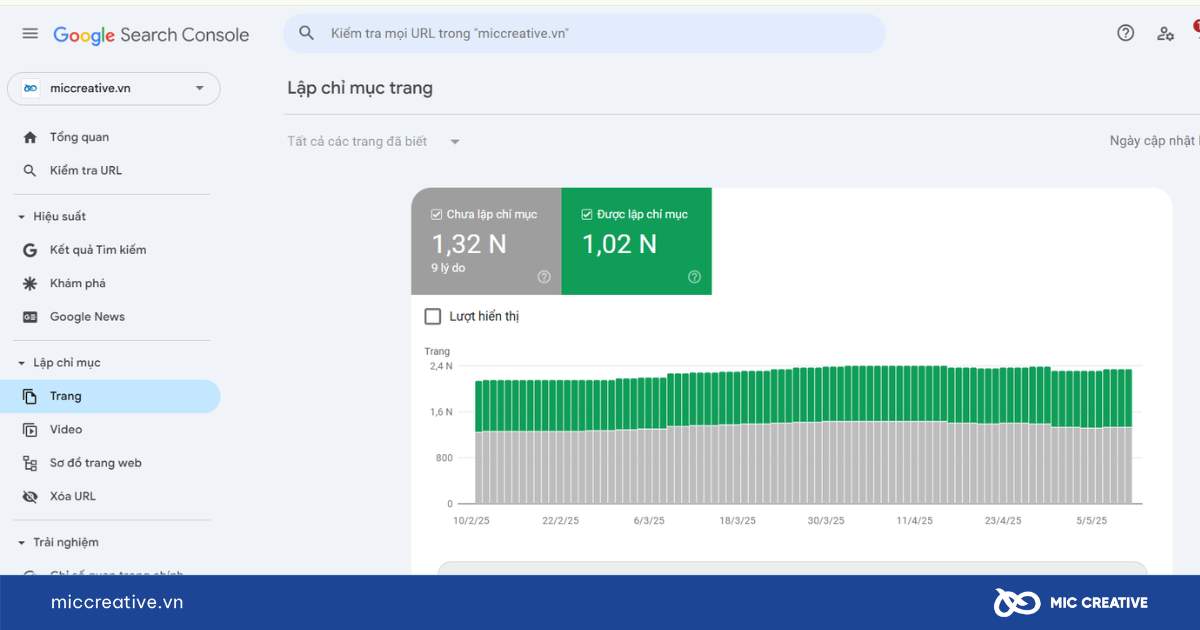
Task: Click the 11/4/25 date label
Action: pyautogui.click(x=914, y=521)
